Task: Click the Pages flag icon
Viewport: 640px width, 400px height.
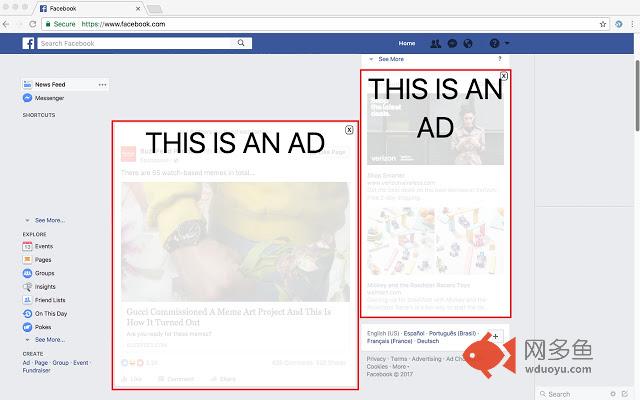Action: (x=27, y=260)
